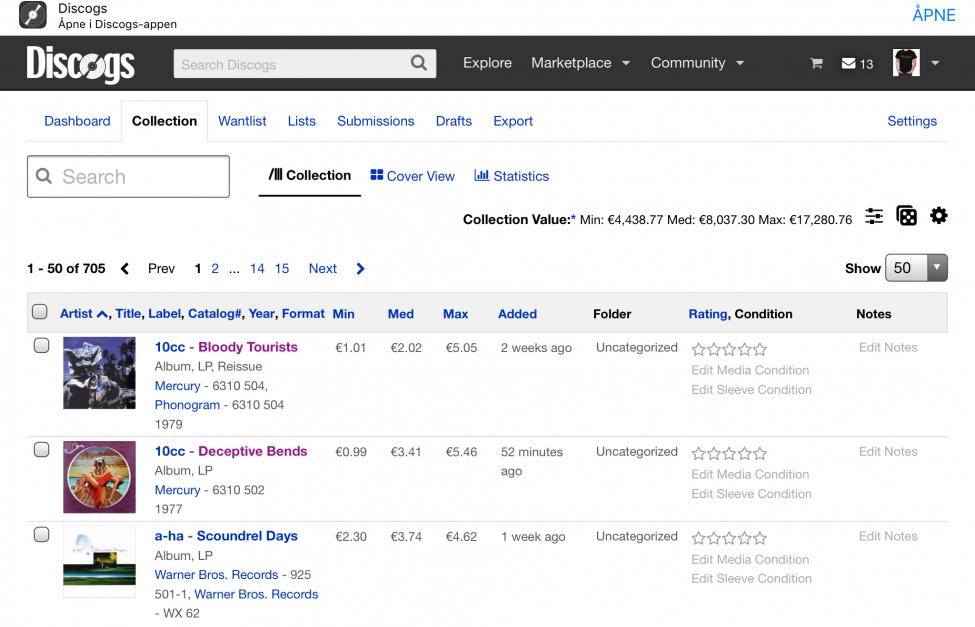This screenshot has width=975, height=627.
Task: Switch to the Wantlist tab
Action: [x=242, y=121]
